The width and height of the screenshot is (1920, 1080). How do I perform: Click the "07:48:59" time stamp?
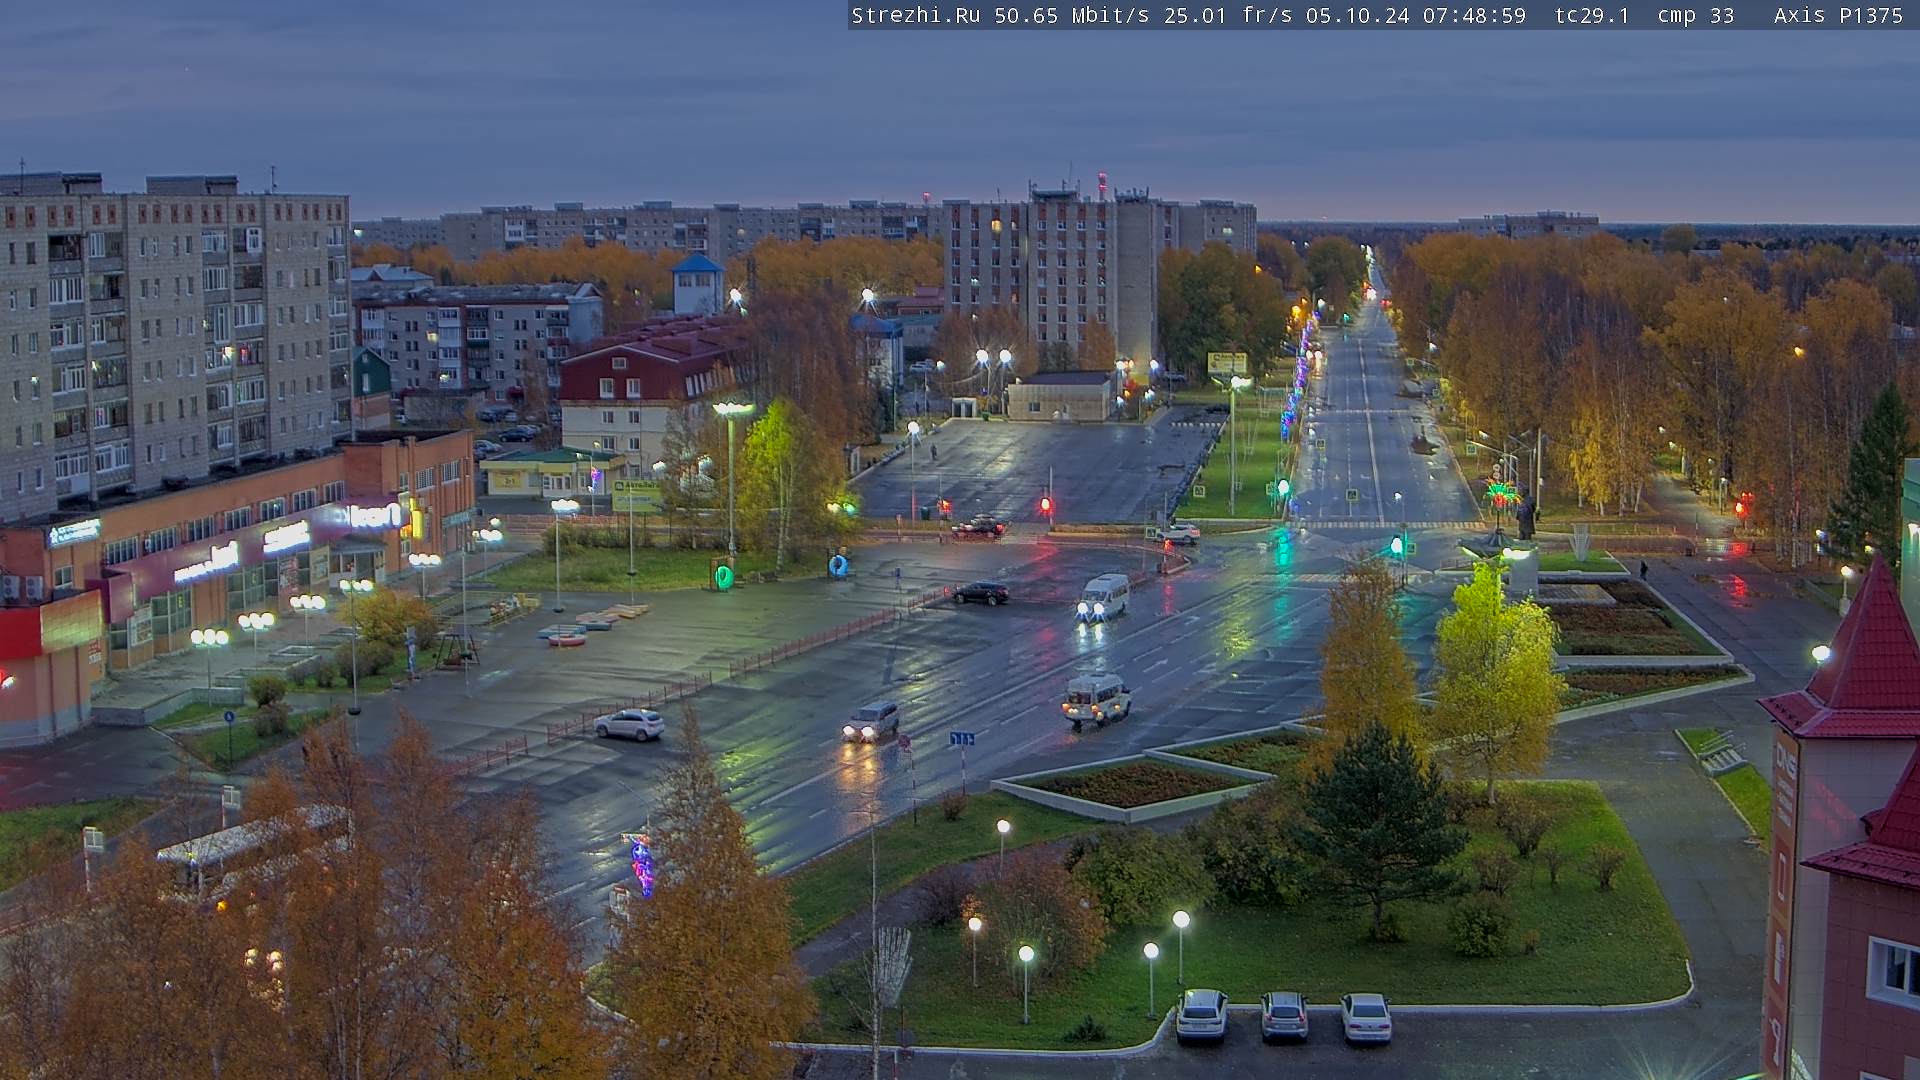point(1474,15)
